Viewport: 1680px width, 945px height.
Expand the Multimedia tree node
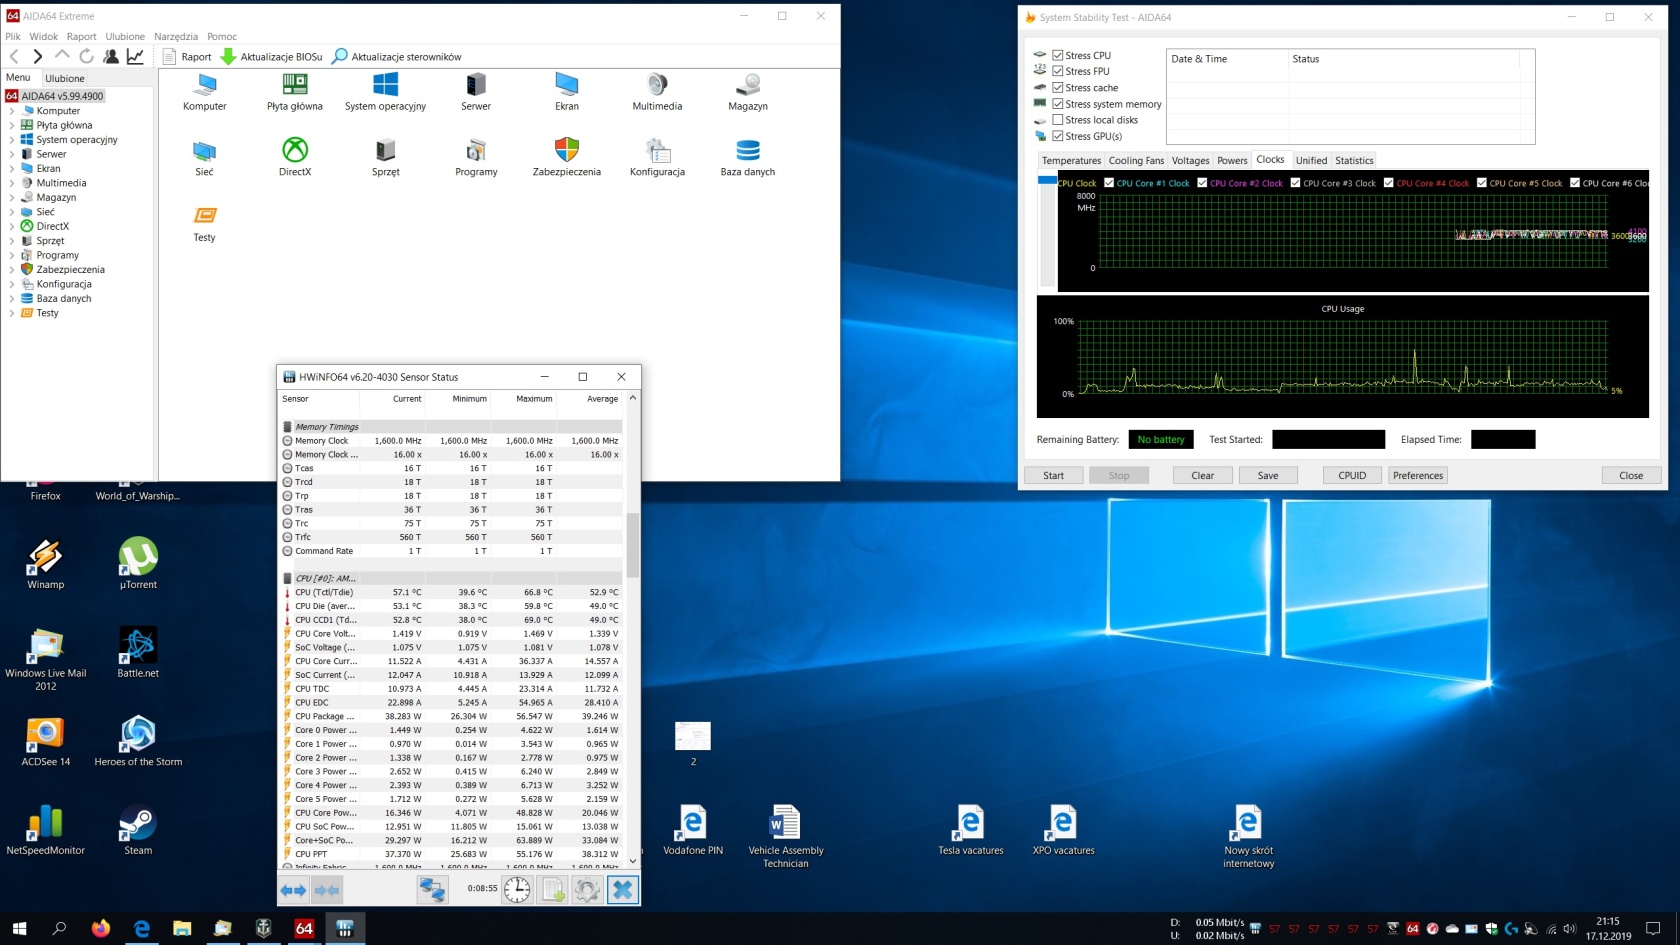(x=12, y=183)
